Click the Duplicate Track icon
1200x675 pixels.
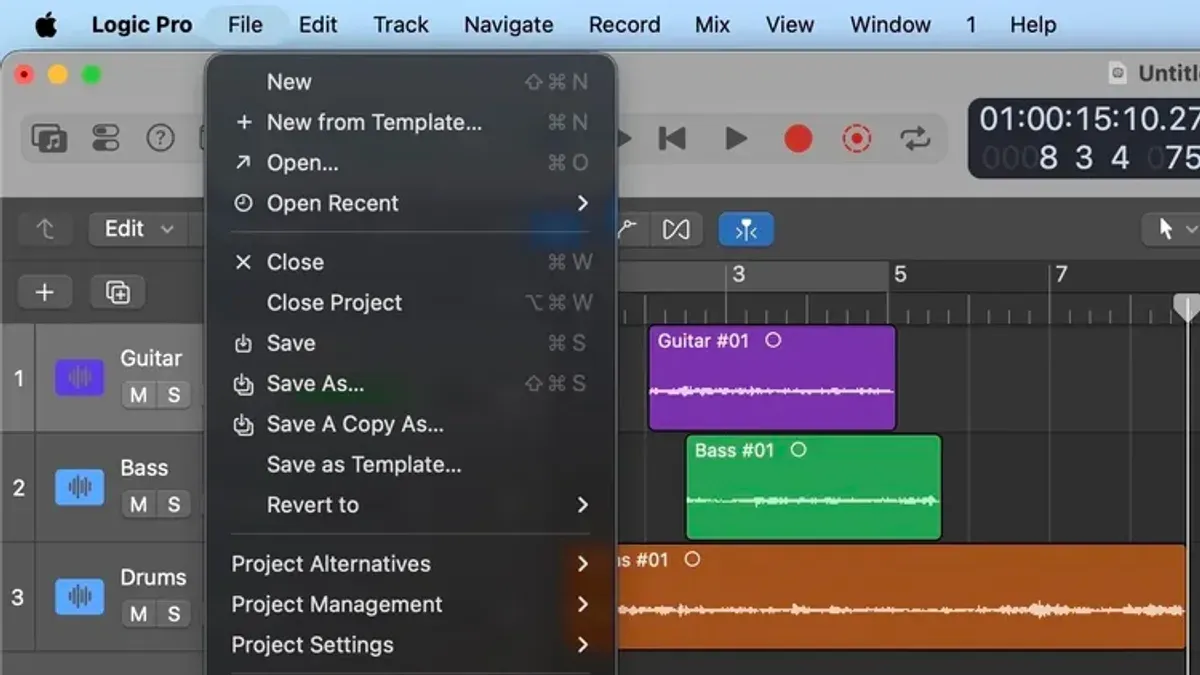[118, 292]
